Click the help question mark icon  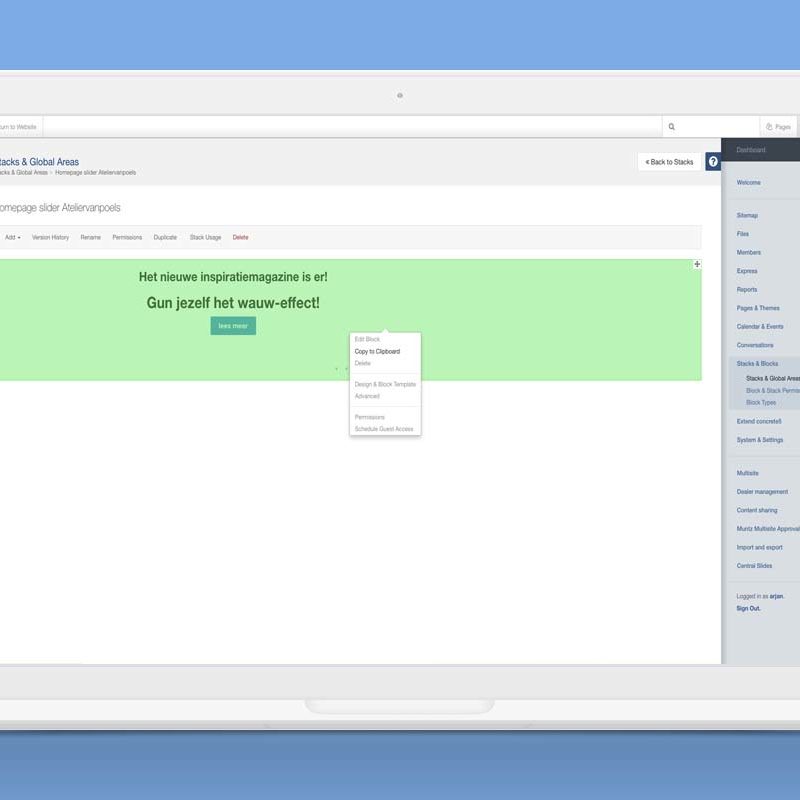(x=713, y=161)
